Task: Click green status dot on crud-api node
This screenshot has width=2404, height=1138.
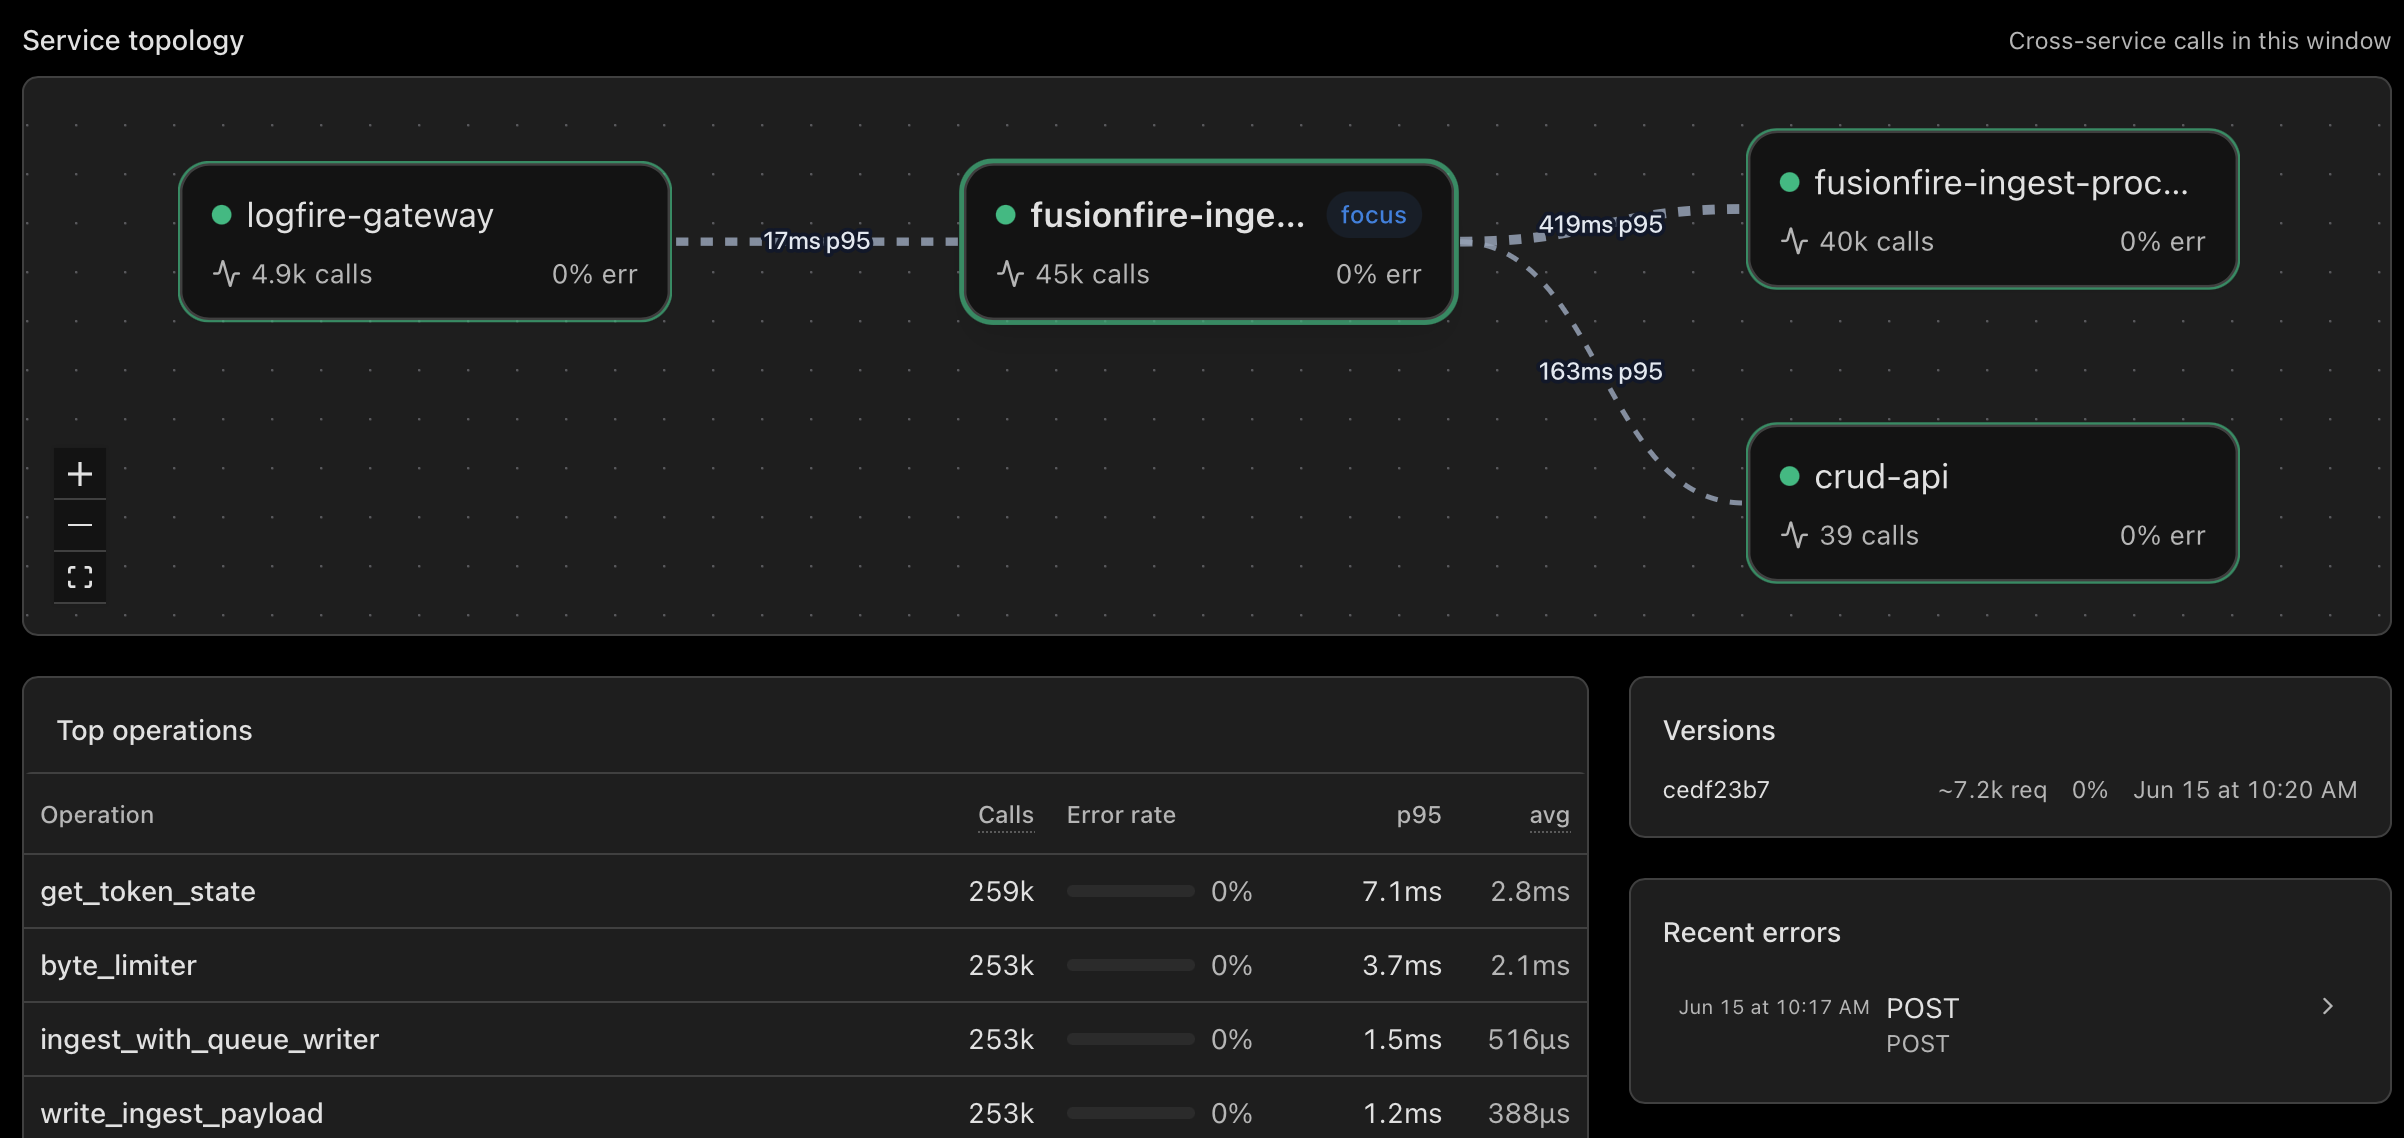Action: (1790, 476)
